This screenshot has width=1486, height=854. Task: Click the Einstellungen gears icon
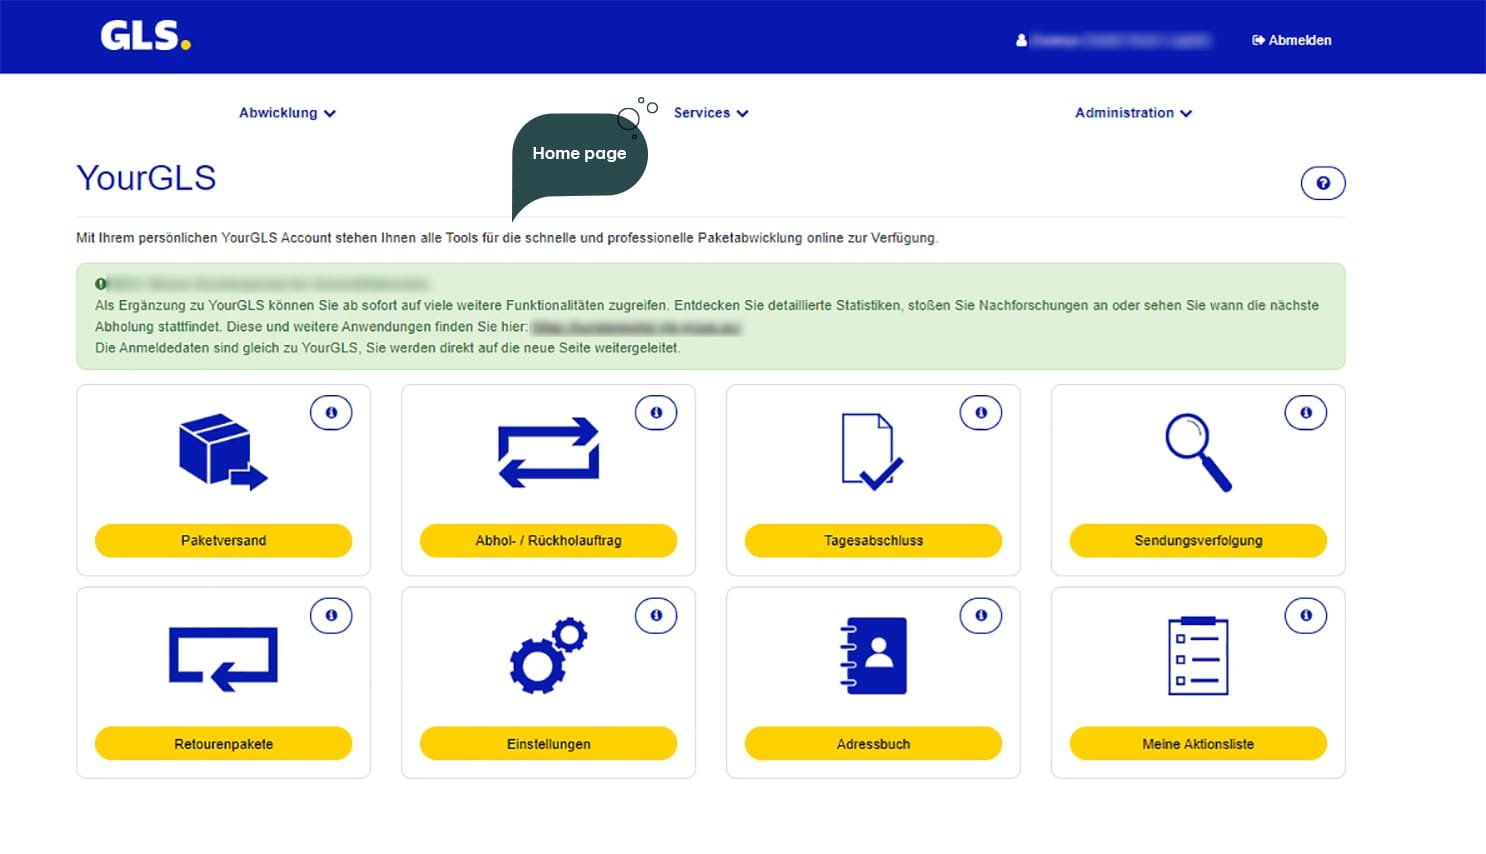548,656
